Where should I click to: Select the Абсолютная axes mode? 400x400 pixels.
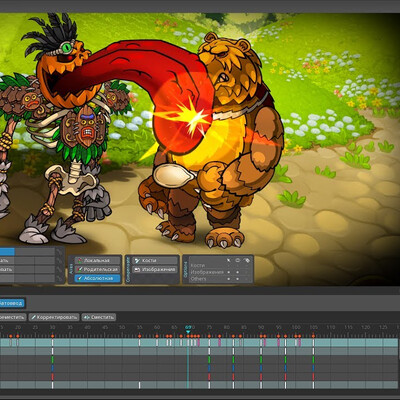tap(98, 278)
